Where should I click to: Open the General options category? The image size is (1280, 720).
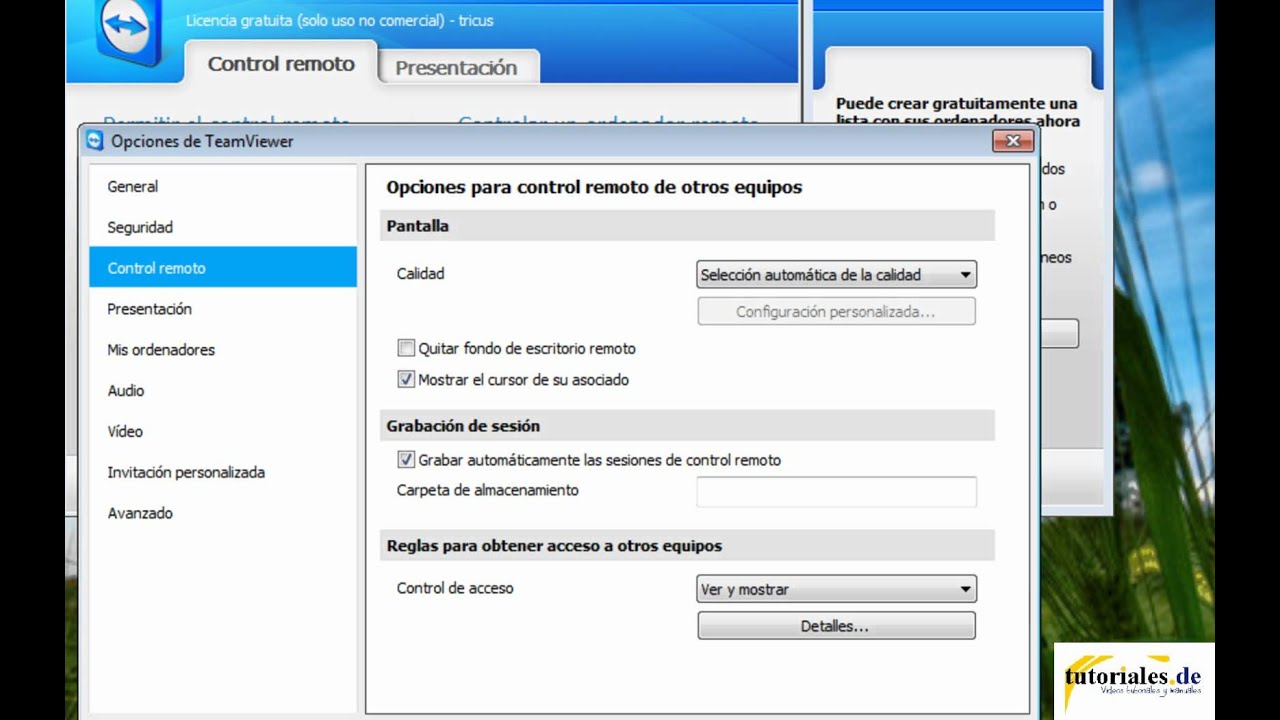pyautogui.click(x=223, y=186)
